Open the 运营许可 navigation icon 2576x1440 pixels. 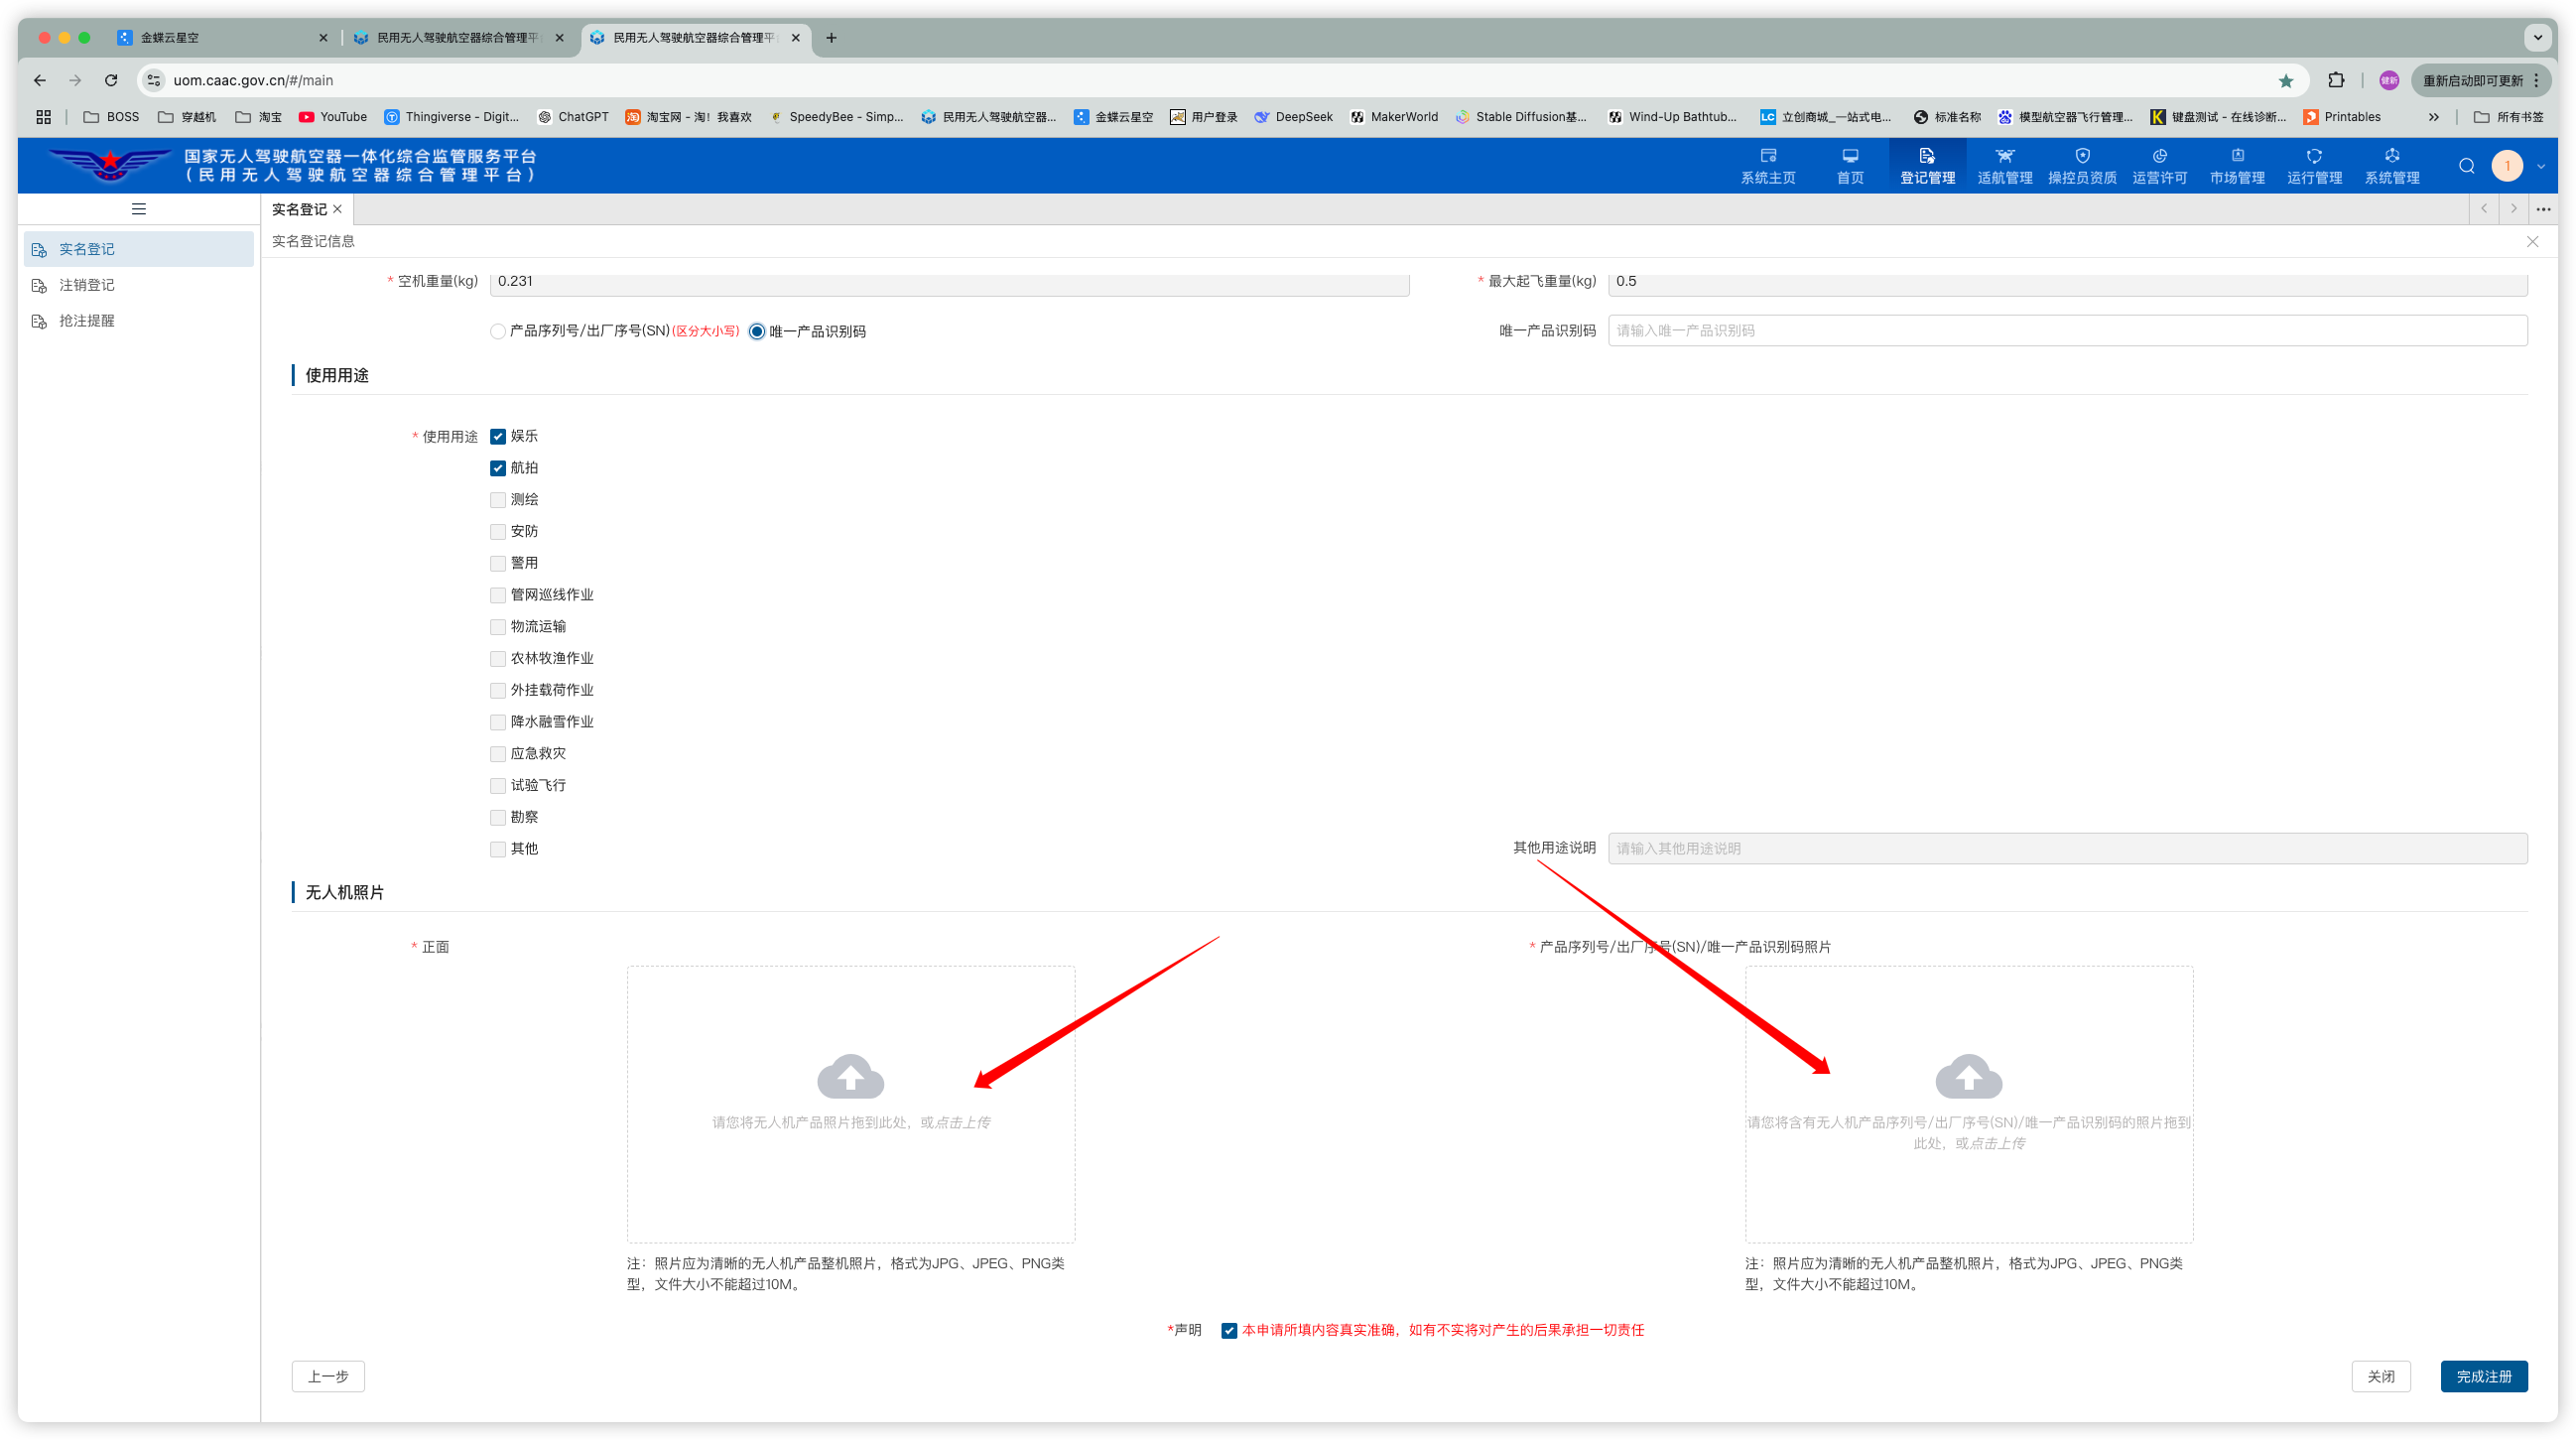[2159, 156]
